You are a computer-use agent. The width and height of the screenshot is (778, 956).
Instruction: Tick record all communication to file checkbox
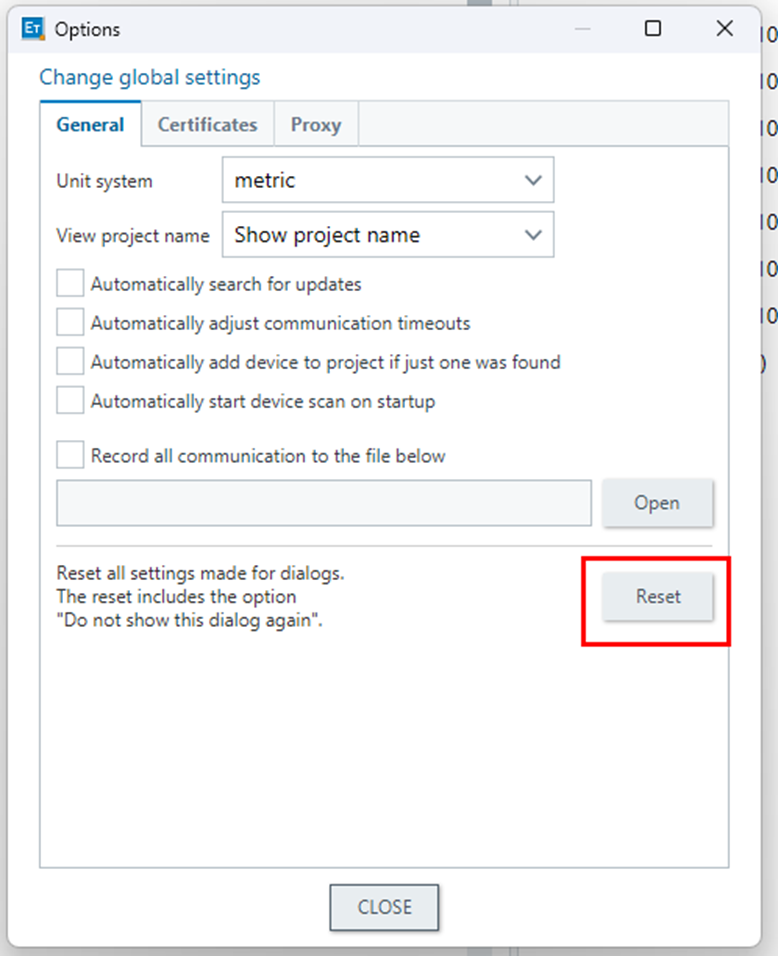click(70, 455)
